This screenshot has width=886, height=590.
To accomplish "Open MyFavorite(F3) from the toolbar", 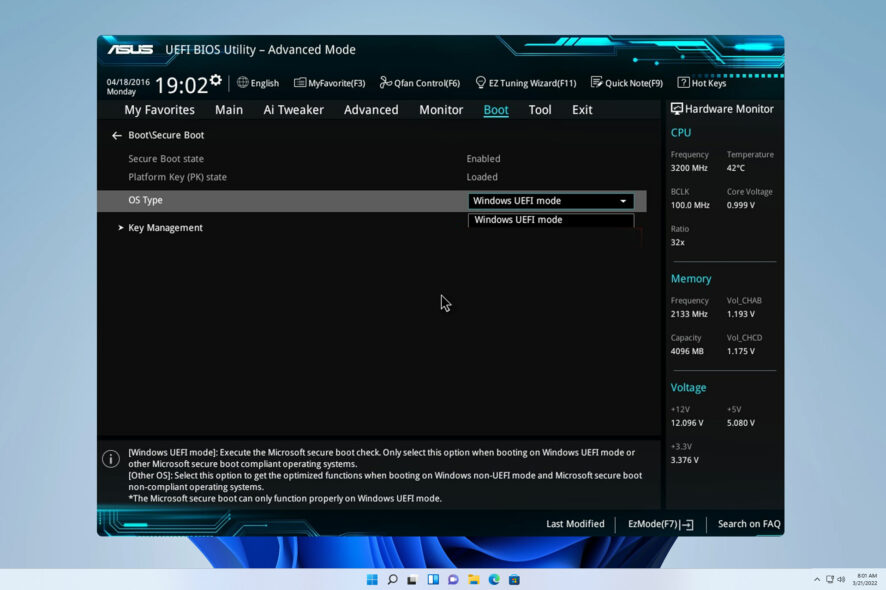I will coord(329,83).
